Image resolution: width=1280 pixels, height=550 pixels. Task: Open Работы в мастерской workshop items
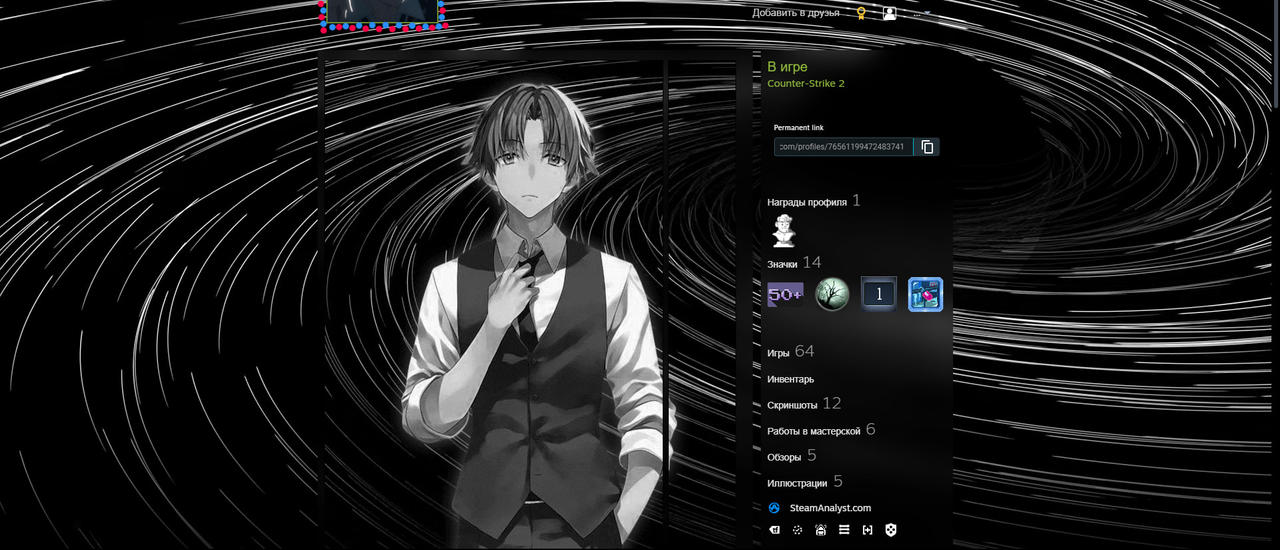pyautogui.click(x=814, y=431)
